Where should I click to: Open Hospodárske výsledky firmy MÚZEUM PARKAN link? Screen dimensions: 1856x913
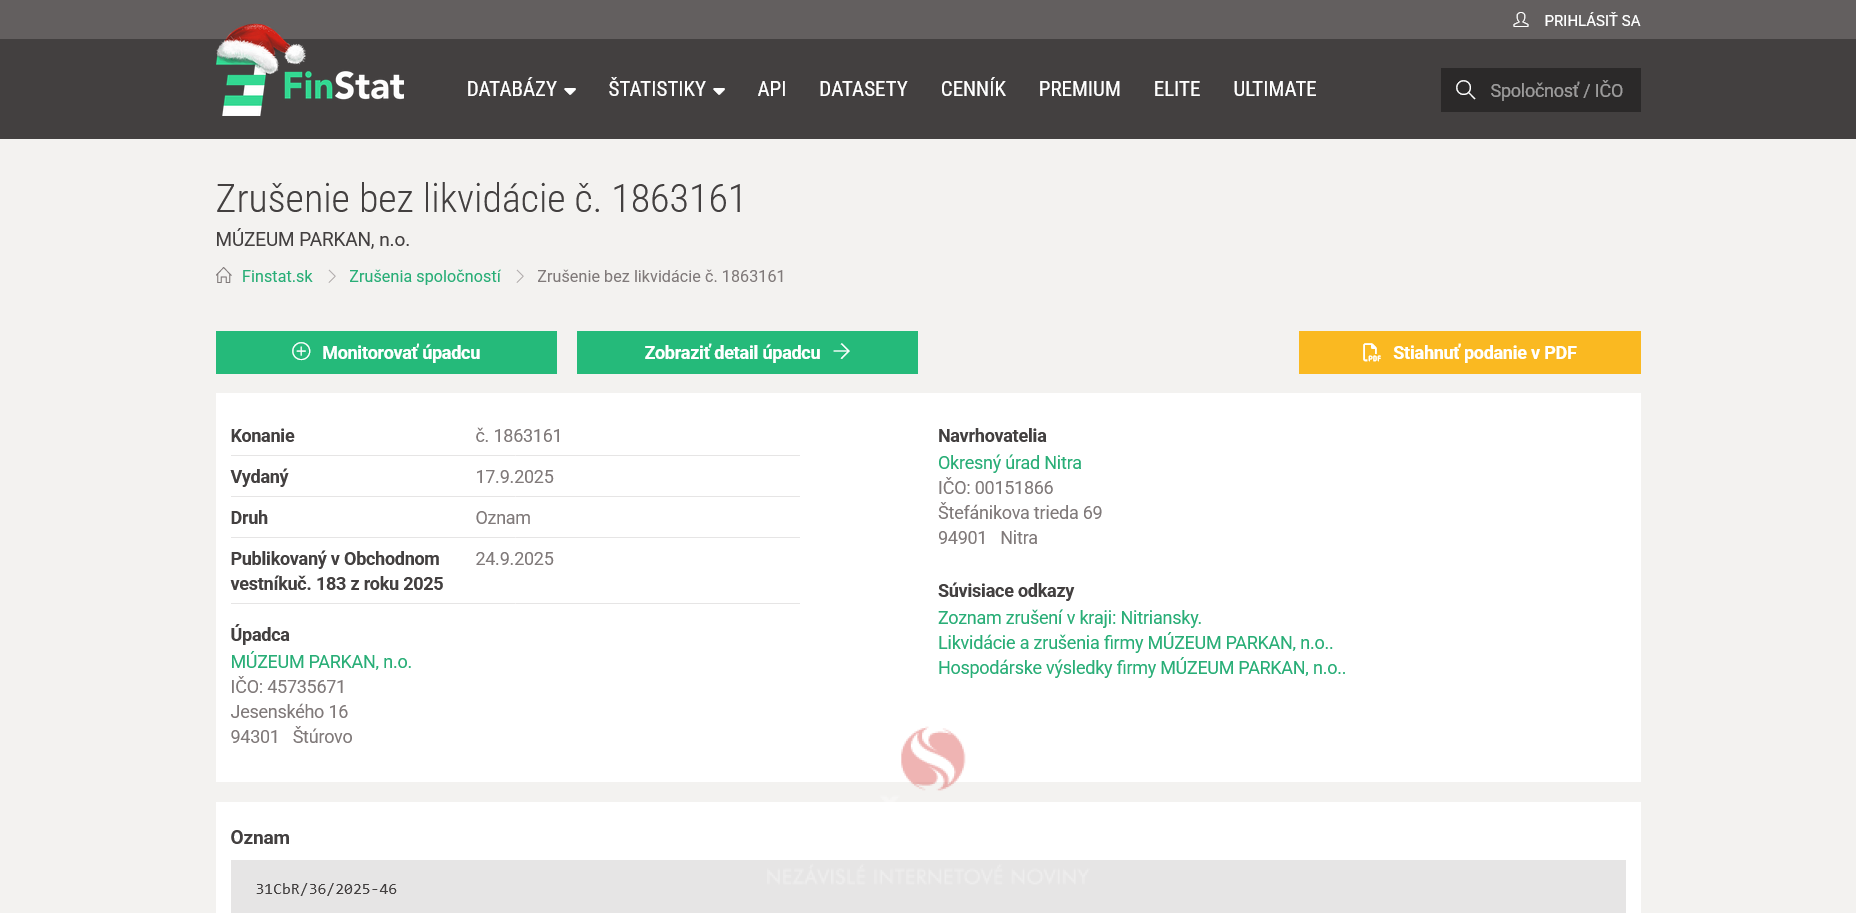[1141, 668]
